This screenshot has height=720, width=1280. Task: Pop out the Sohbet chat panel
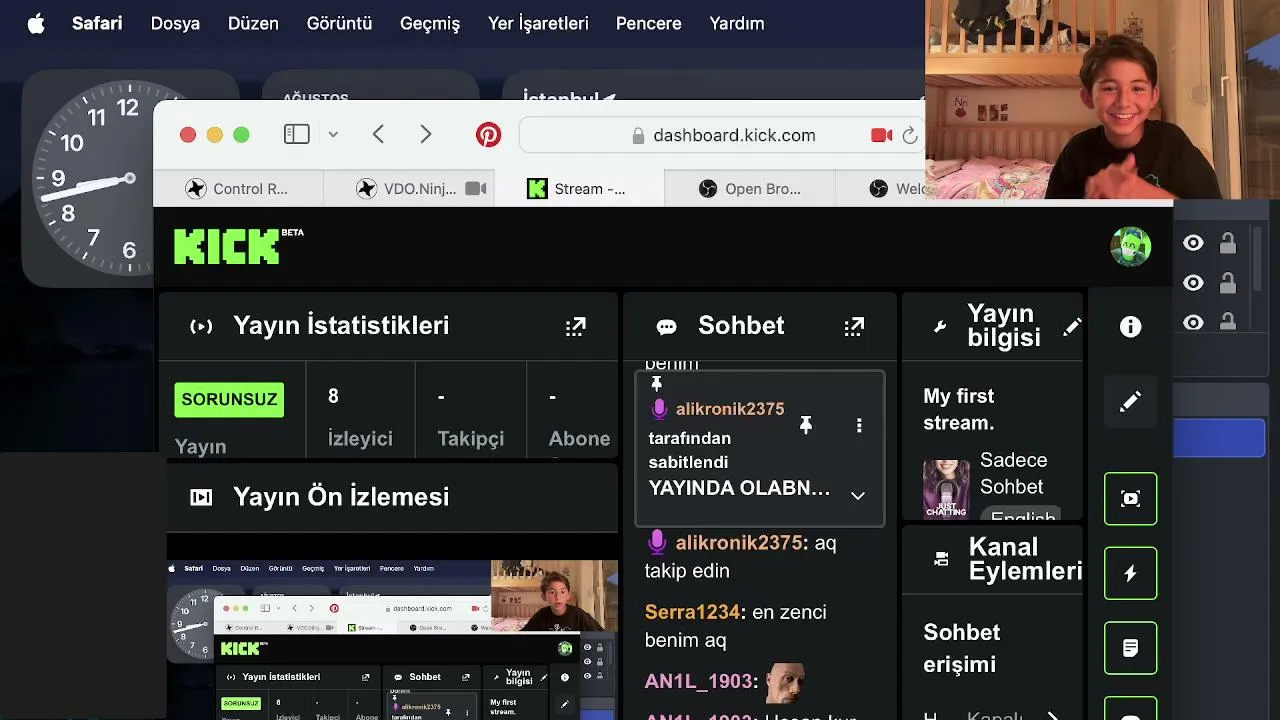point(854,326)
